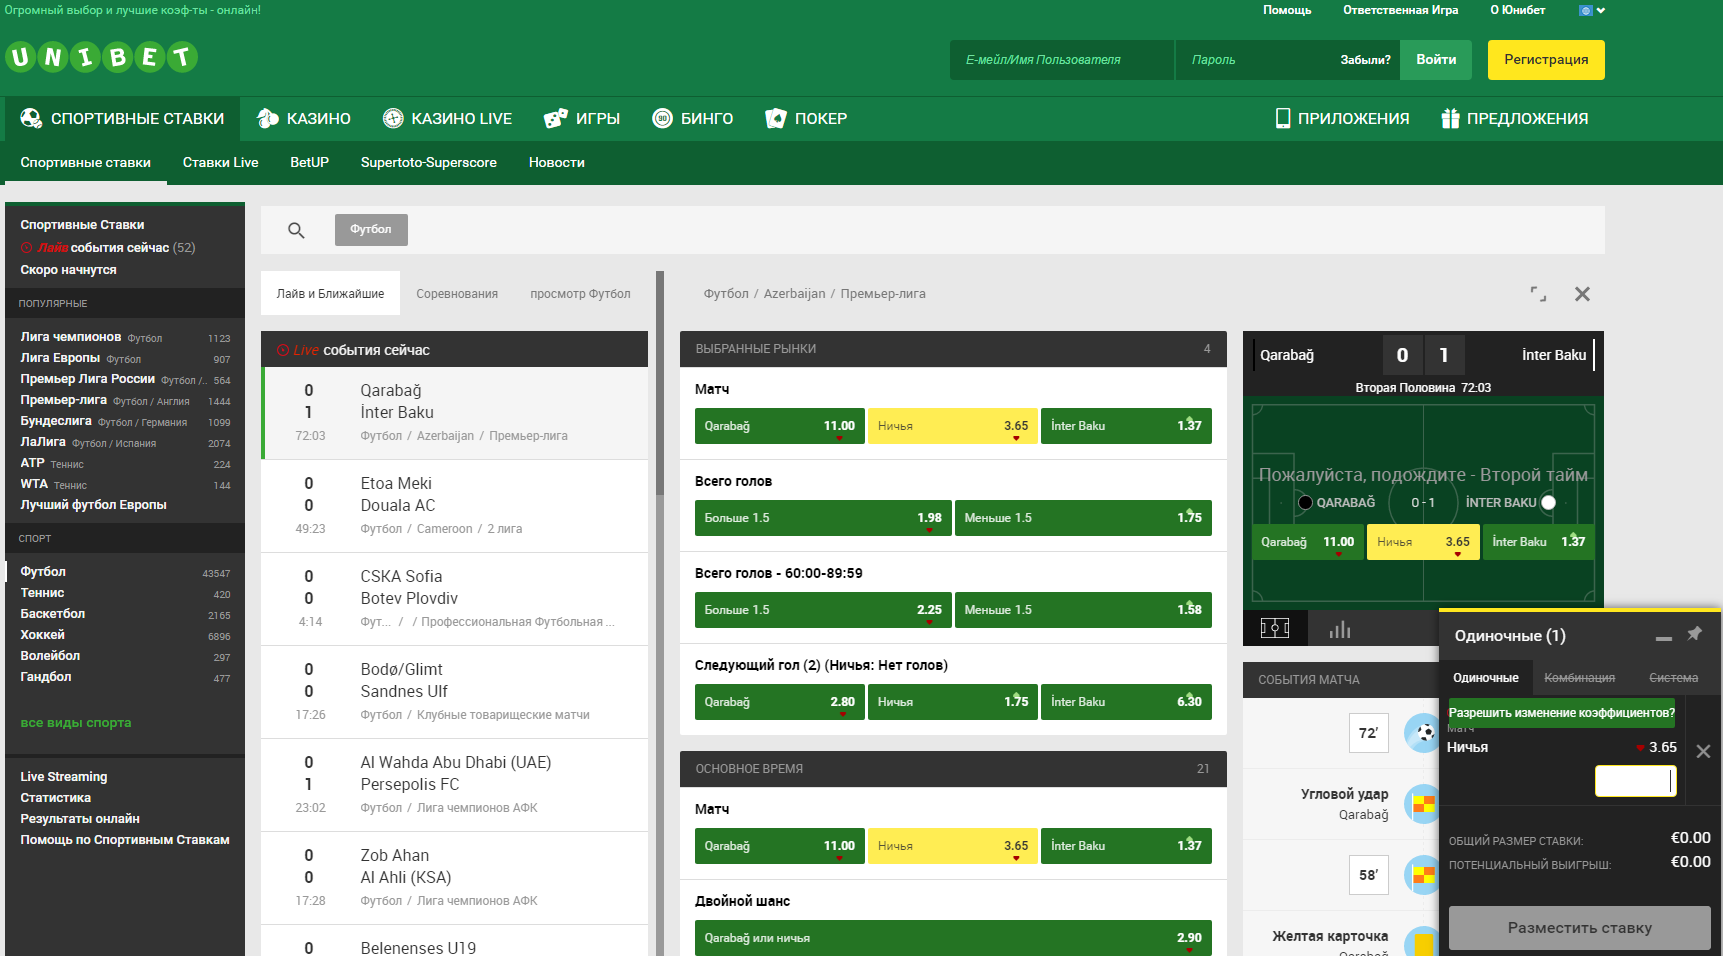Screen dimensions: 1723x956
Task: Open the Помощь link at top
Action: point(1287,10)
